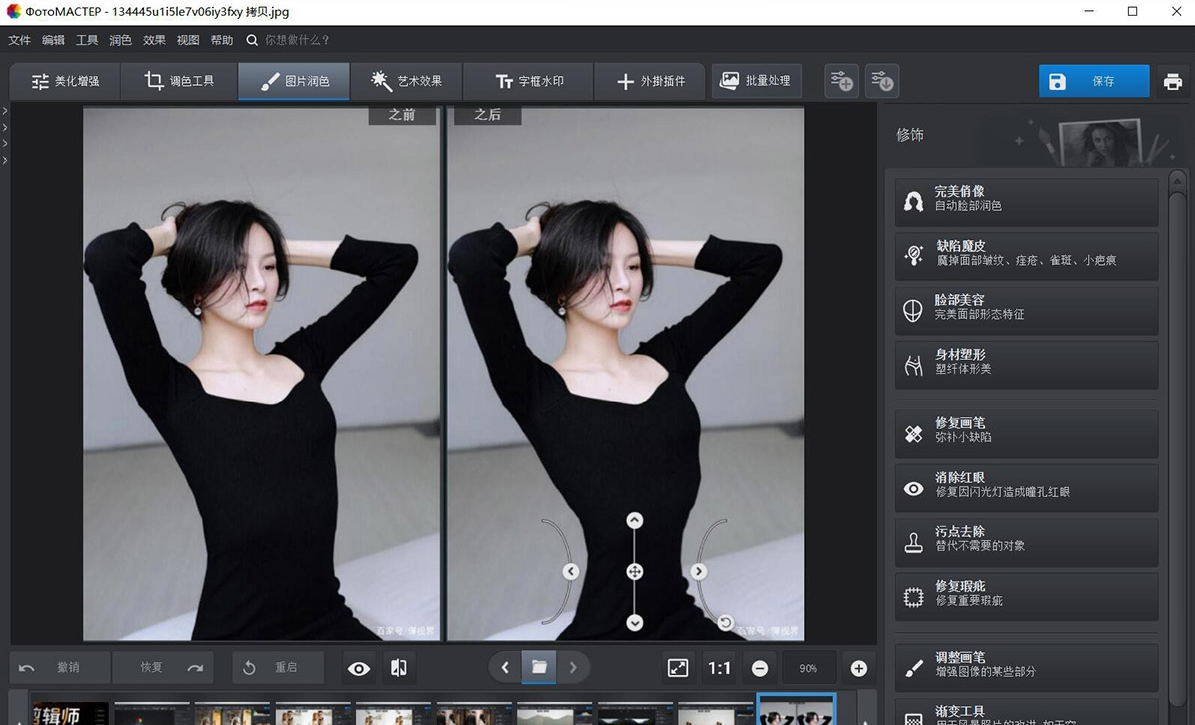Screen dimensions: 1195x725
Task: Switch to the 美化增强 tab
Action: pyautogui.click(x=65, y=81)
